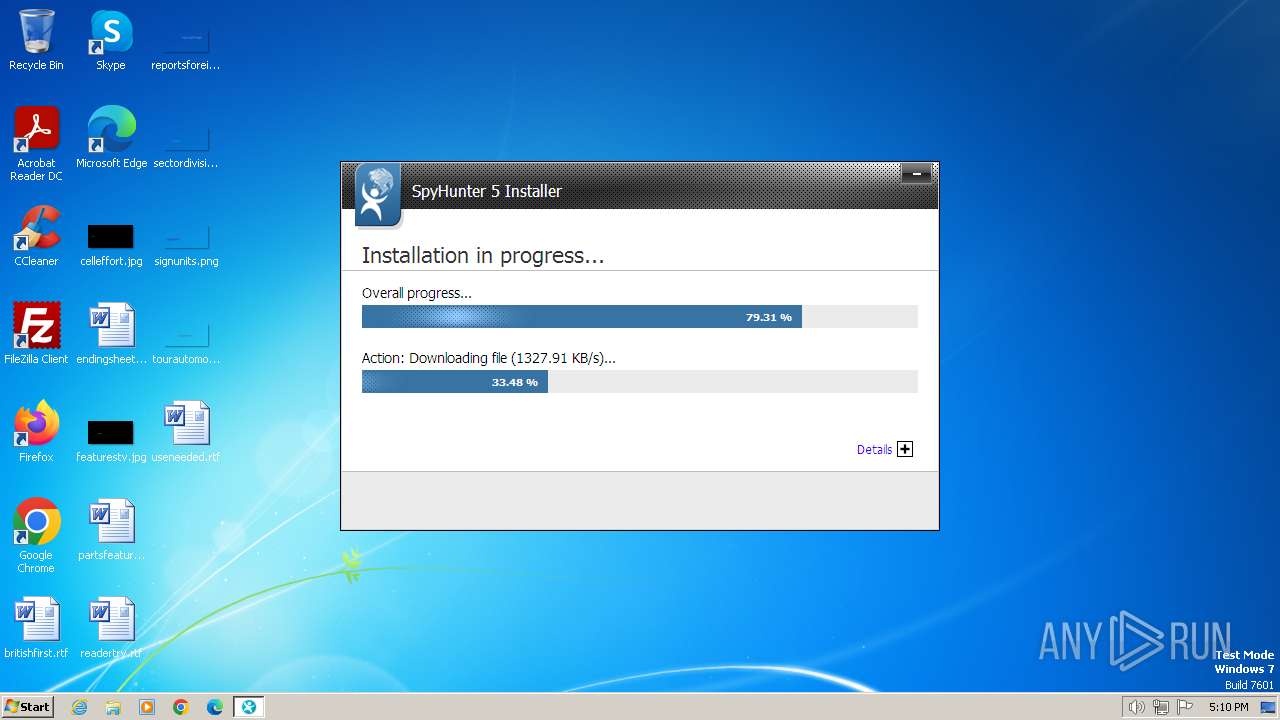Image resolution: width=1280 pixels, height=720 pixels.
Task: Click the "Action: Downloading file" status text
Action: (x=488, y=358)
